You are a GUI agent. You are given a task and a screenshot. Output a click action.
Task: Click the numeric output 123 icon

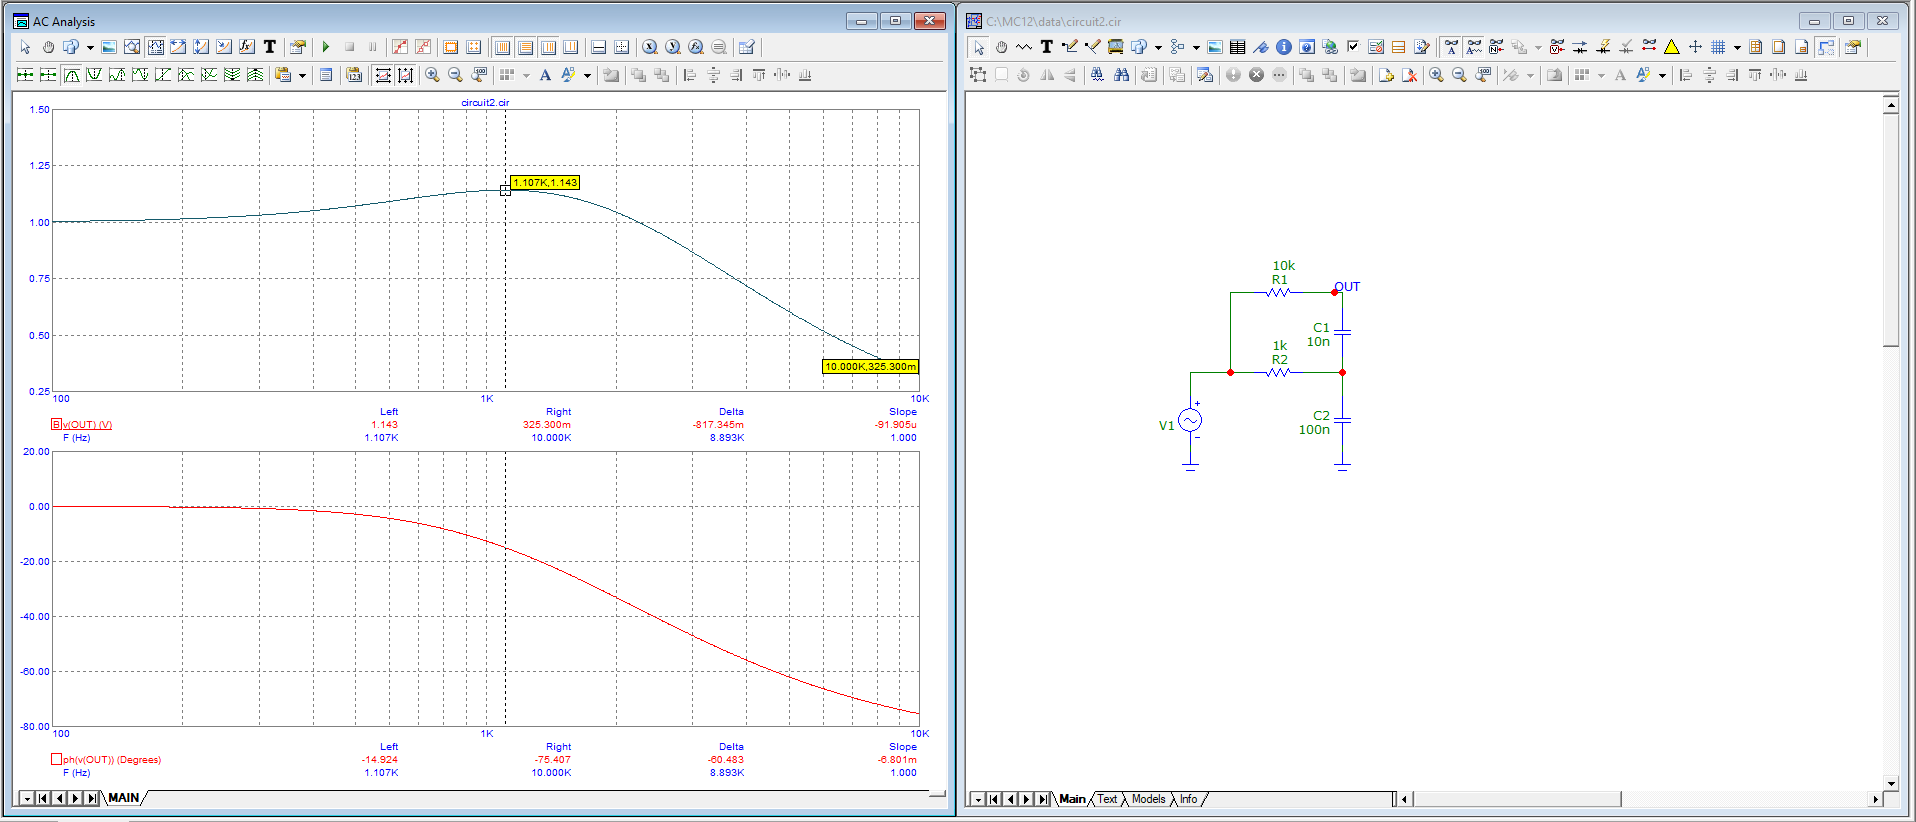coord(354,75)
